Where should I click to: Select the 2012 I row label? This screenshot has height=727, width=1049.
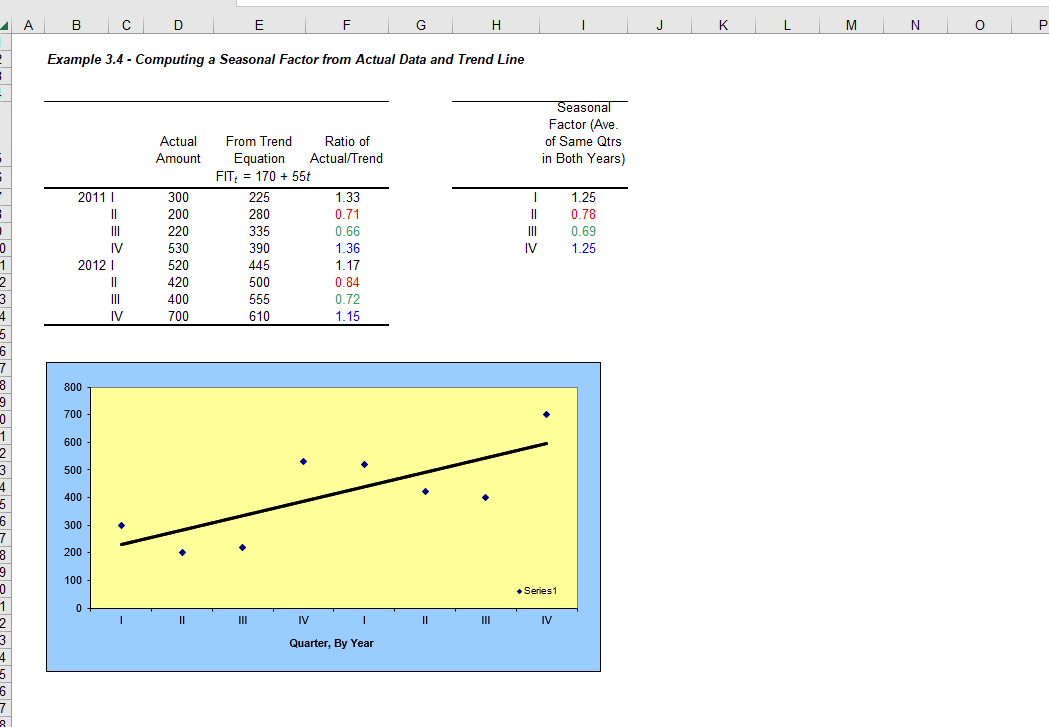click(96, 266)
